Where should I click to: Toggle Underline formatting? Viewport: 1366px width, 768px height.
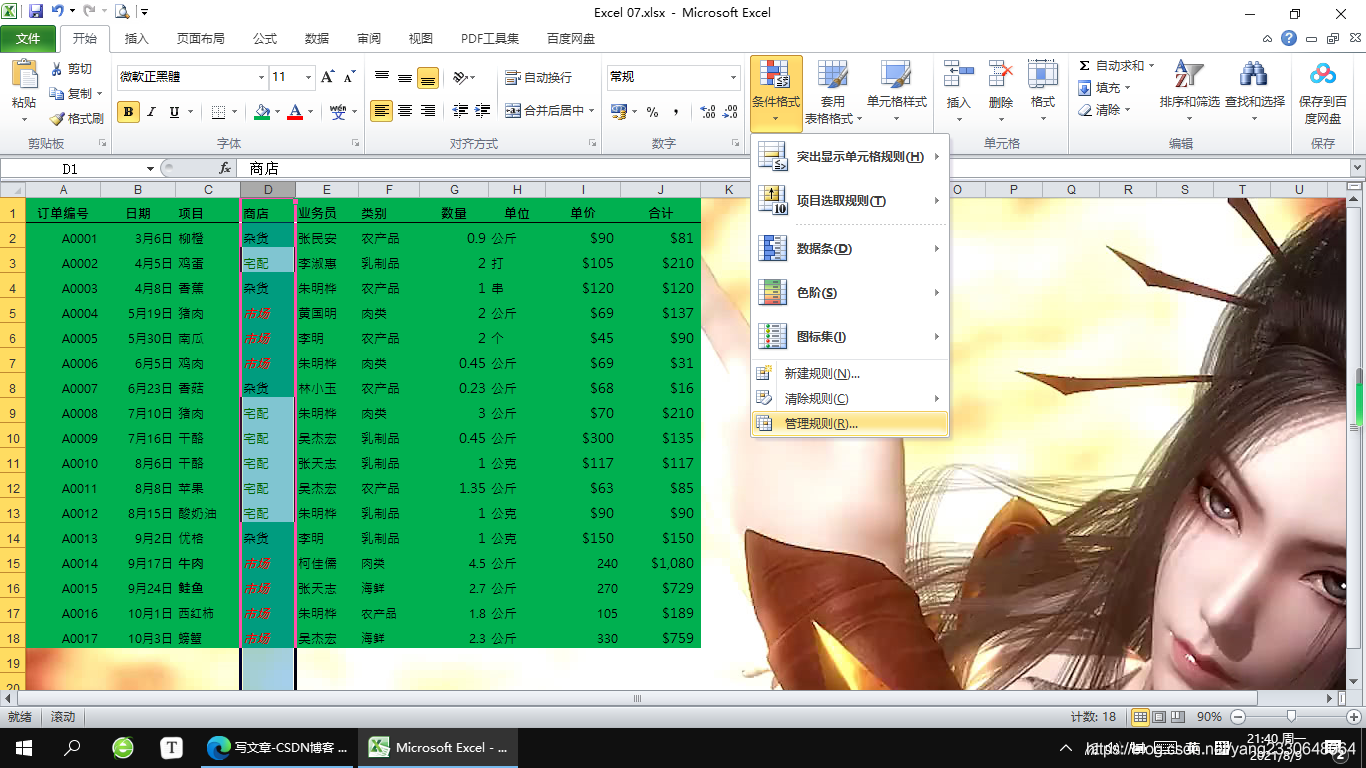(x=175, y=112)
